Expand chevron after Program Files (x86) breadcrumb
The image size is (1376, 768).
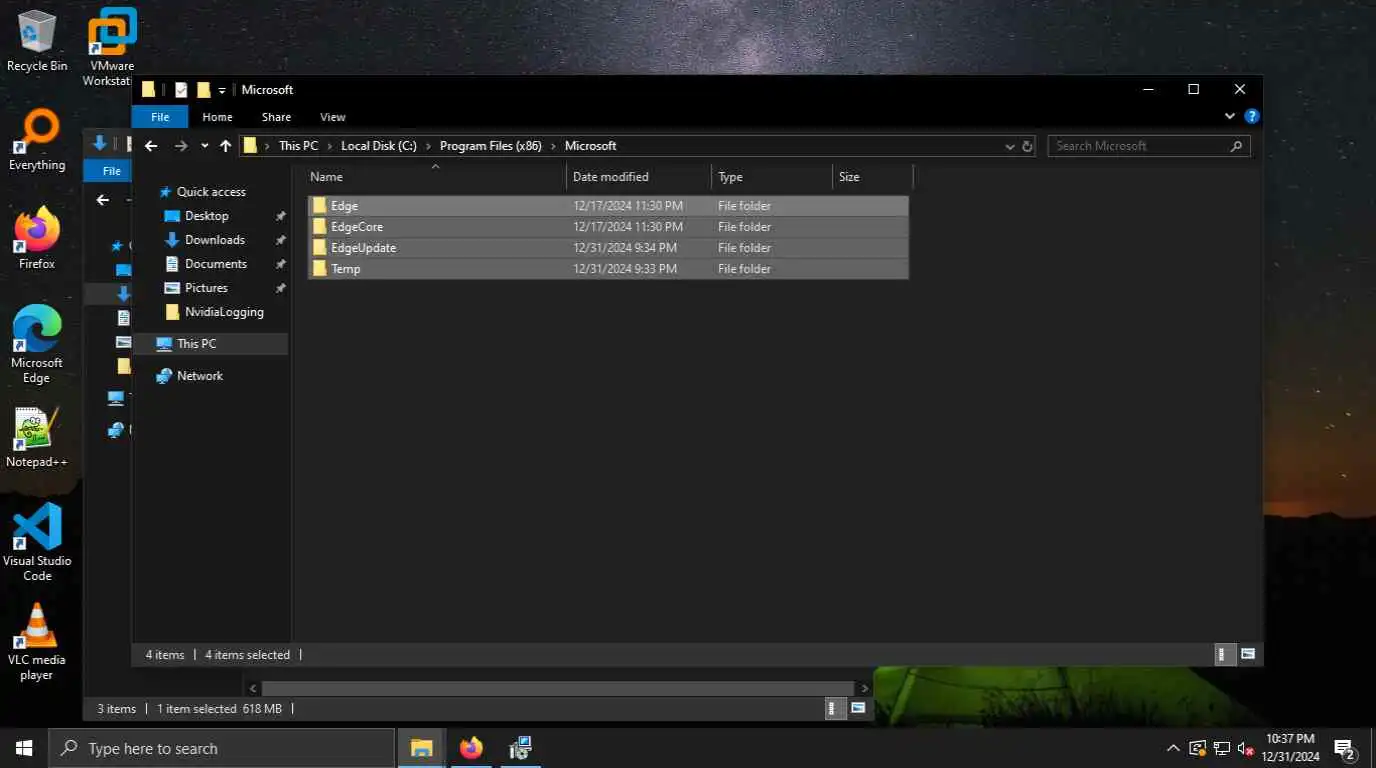(553, 146)
